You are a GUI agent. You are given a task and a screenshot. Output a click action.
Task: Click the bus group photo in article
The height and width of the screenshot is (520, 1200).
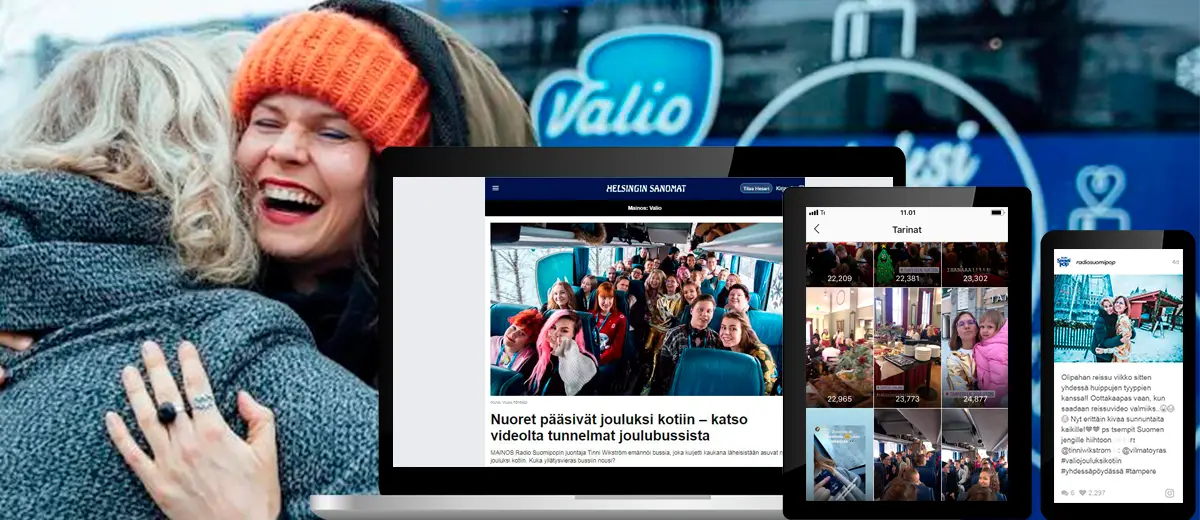click(635, 308)
